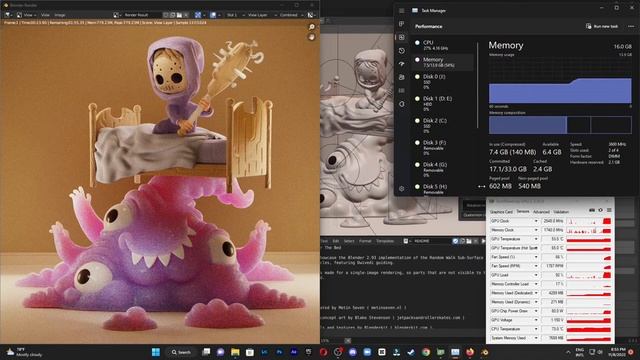Open Select menu in Blender text editor
This screenshot has width=640, height=360.
349,241
